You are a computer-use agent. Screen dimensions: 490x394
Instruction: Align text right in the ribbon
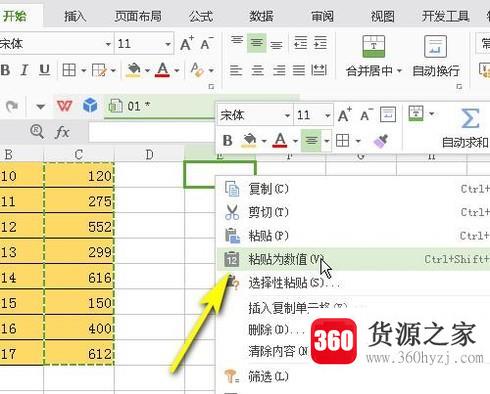pos(279,70)
